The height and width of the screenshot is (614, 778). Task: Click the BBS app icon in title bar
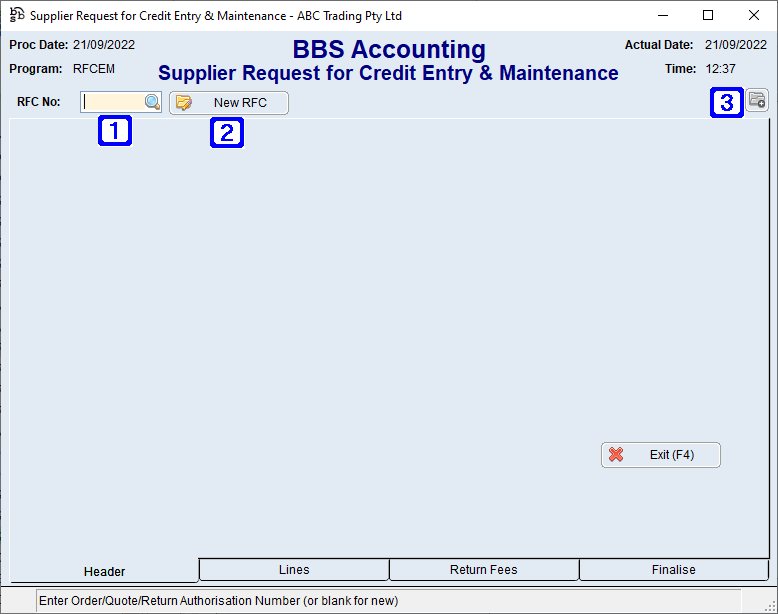[16, 15]
